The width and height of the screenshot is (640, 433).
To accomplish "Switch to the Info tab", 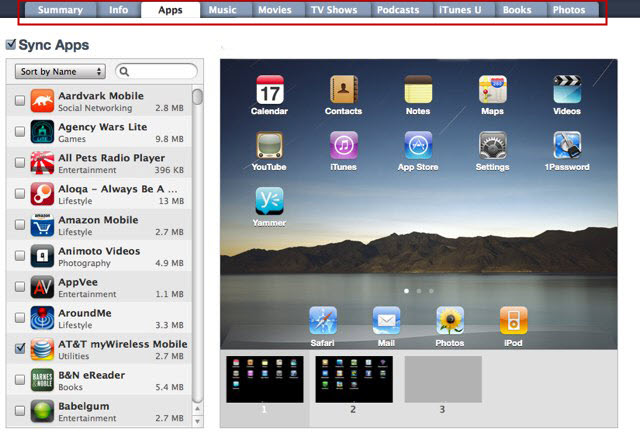I will coord(118,10).
